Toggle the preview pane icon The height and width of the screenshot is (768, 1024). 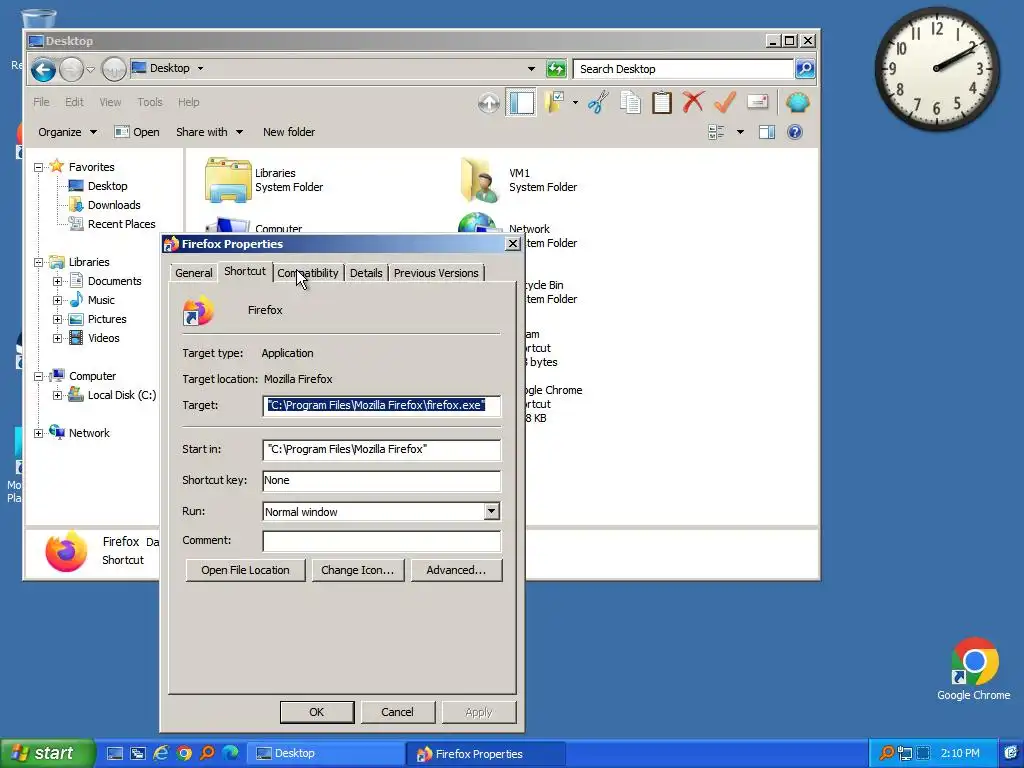point(767,133)
